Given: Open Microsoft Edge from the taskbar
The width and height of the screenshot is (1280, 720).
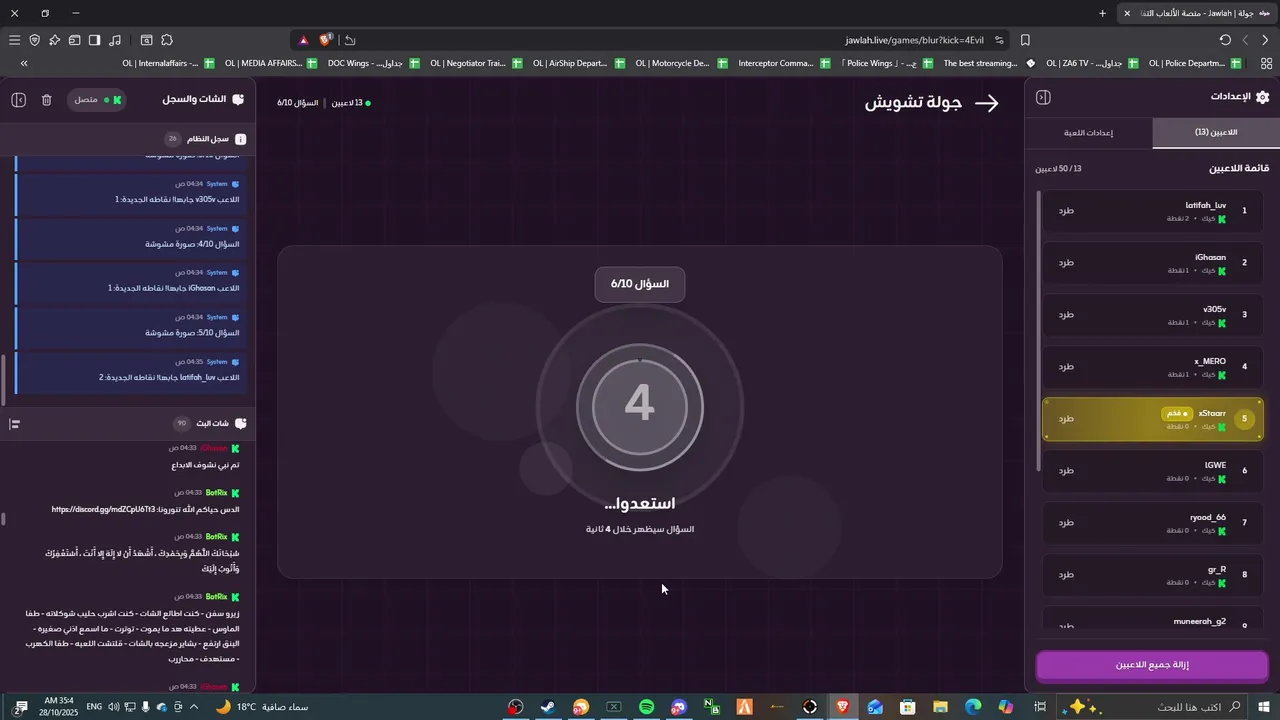Looking at the screenshot, I should coord(973,707).
